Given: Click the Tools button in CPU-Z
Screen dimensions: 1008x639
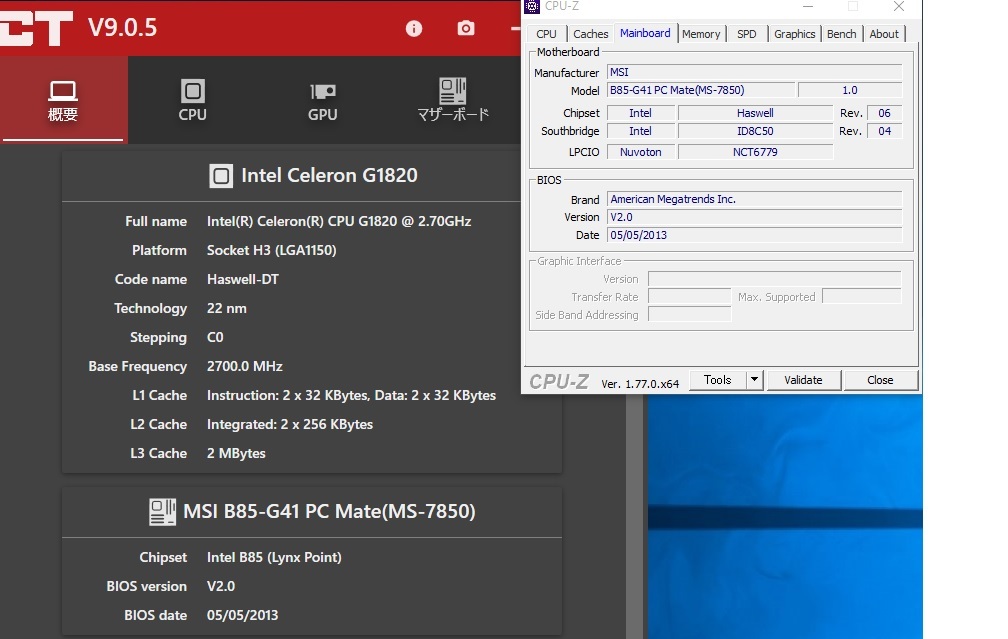Looking at the screenshot, I should coord(717,380).
